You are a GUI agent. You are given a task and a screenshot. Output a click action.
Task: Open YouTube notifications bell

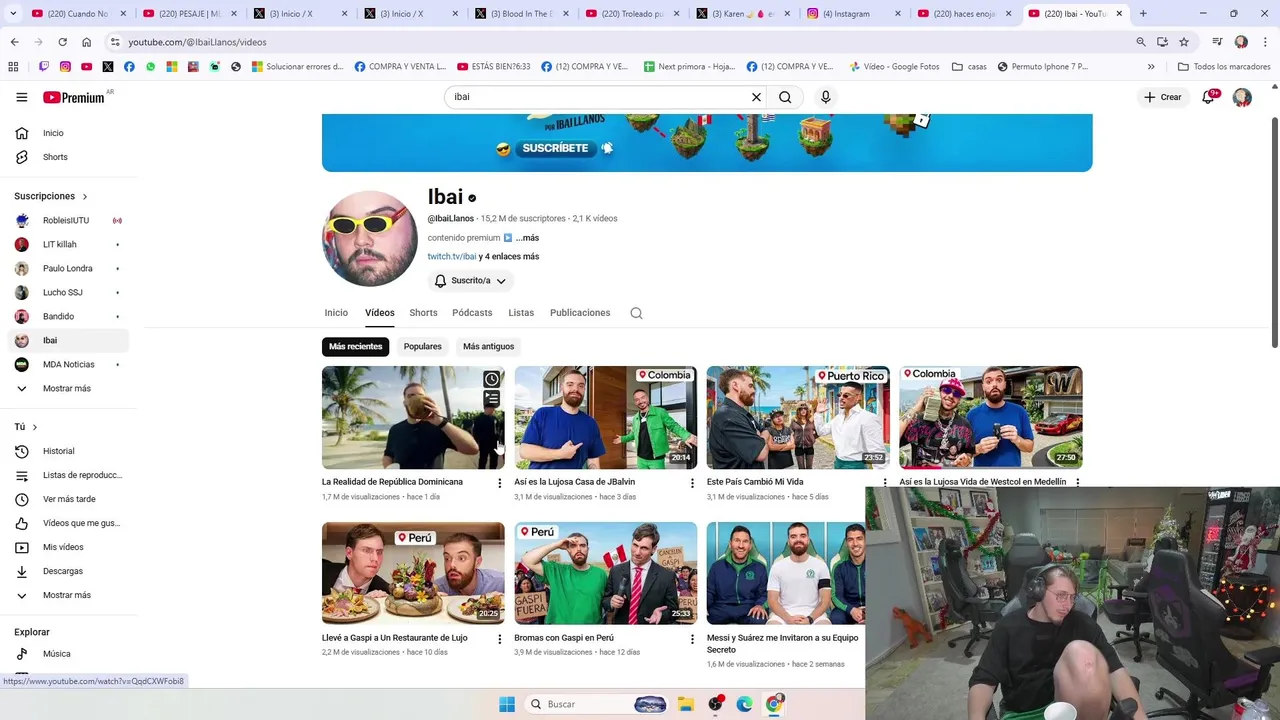[1208, 97]
